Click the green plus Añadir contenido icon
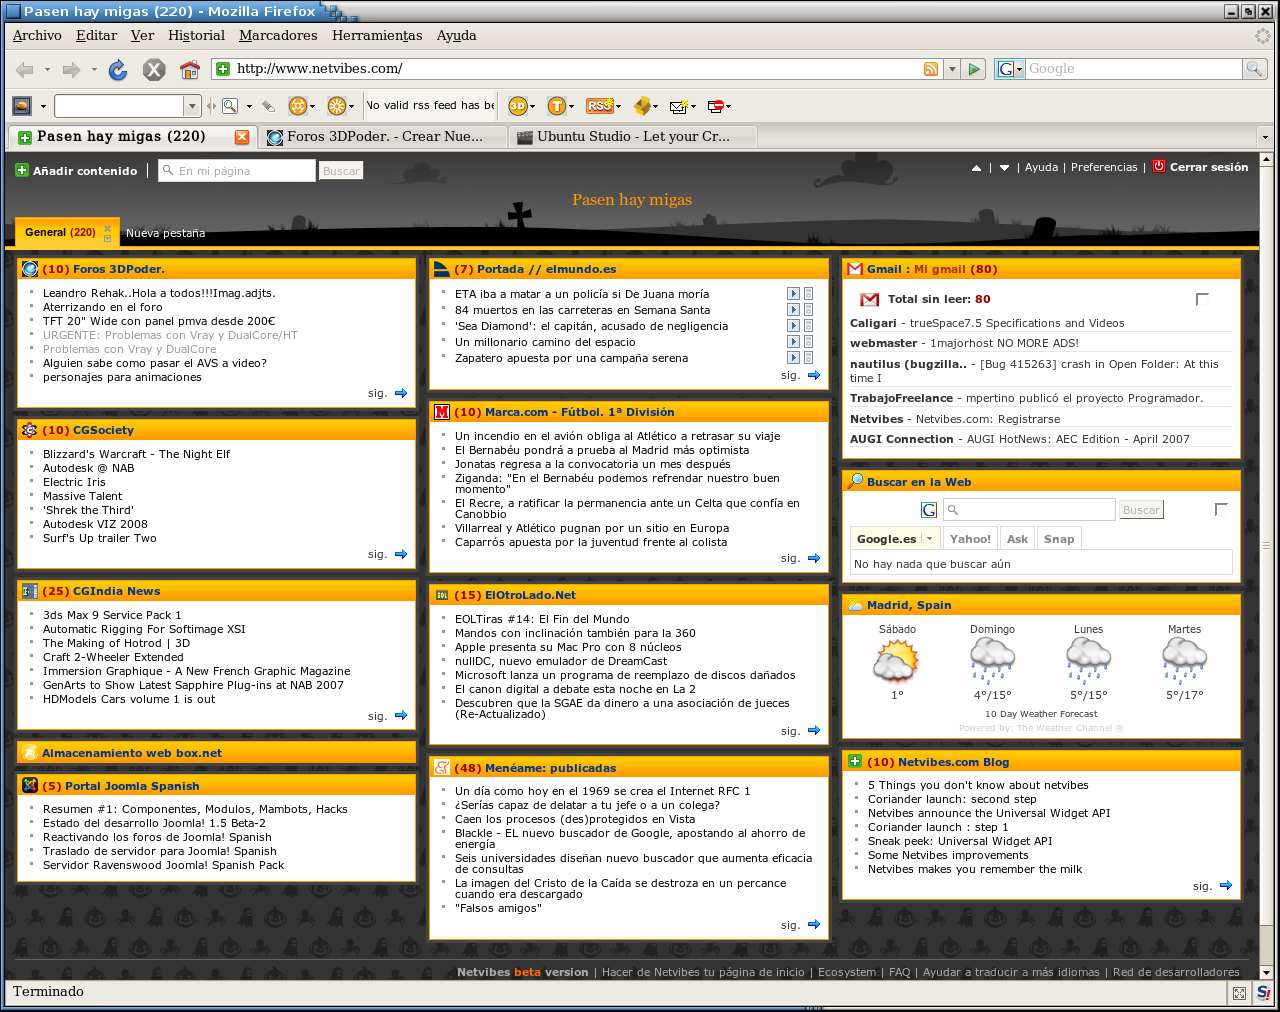The width and height of the screenshot is (1280, 1012). [22, 170]
